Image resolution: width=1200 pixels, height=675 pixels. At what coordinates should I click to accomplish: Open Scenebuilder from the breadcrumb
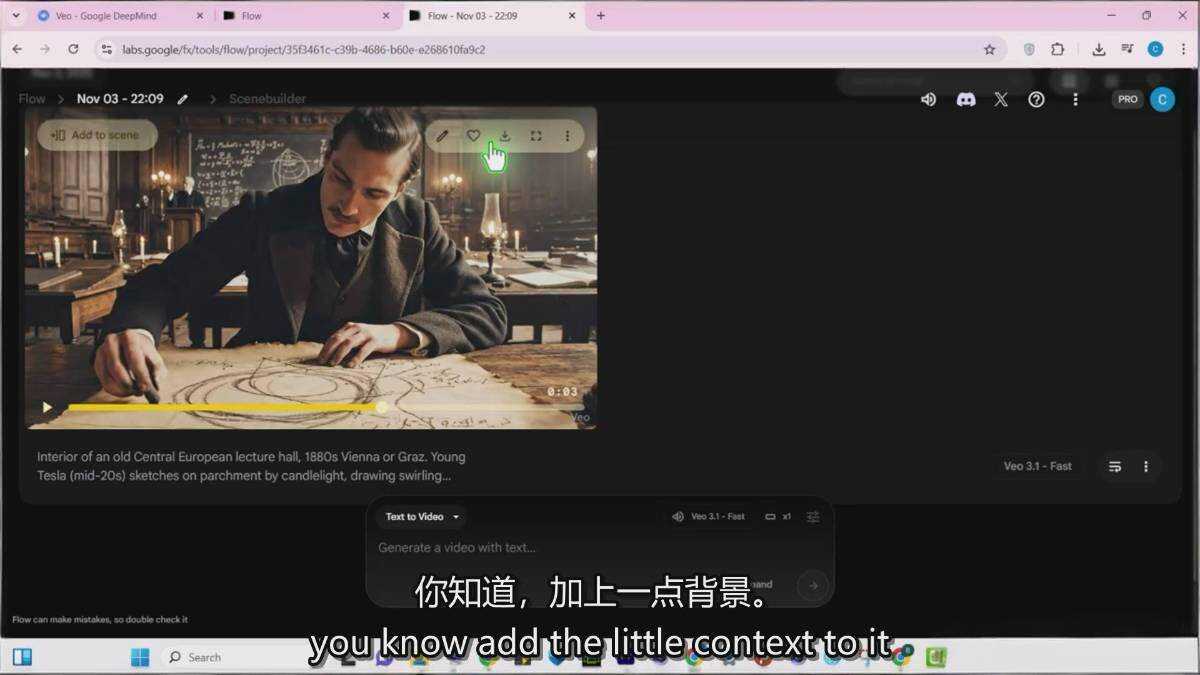pyautogui.click(x=267, y=99)
